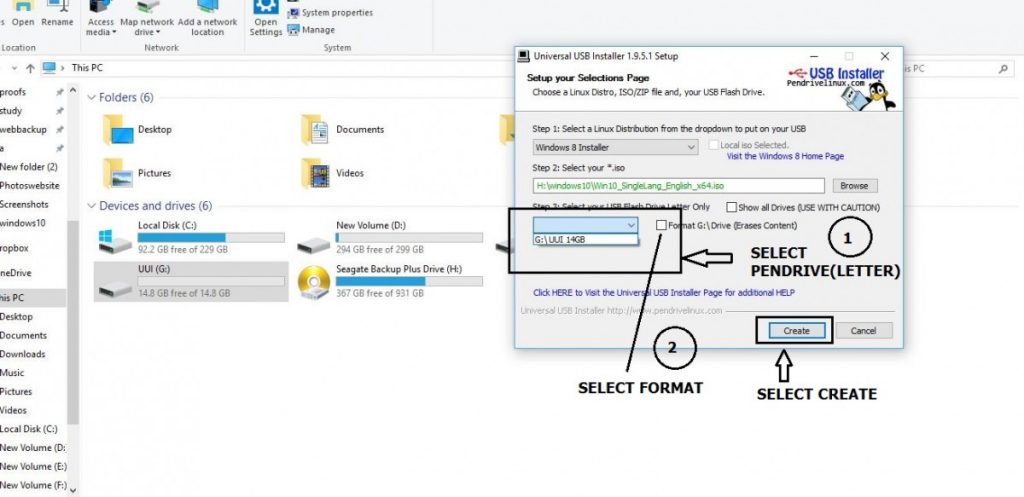This screenshot has width=1024, height=497.
Task: Click the Create button
Action: click(x=796, y=330)
